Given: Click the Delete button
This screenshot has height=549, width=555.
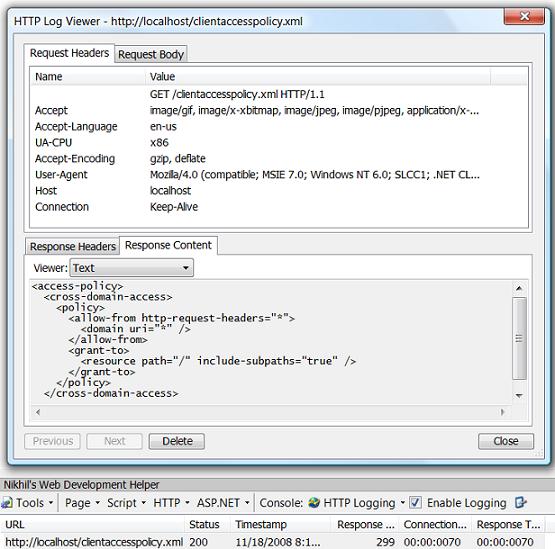Looking at the screenshot, I should 177,441.
